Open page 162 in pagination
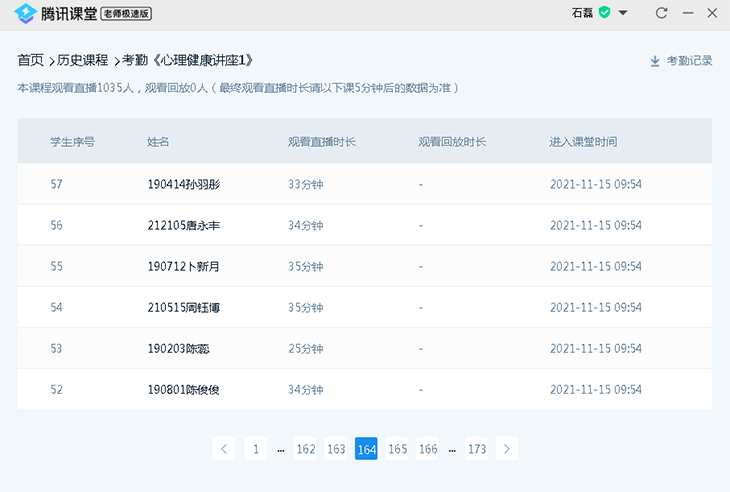 click(305, 449)
